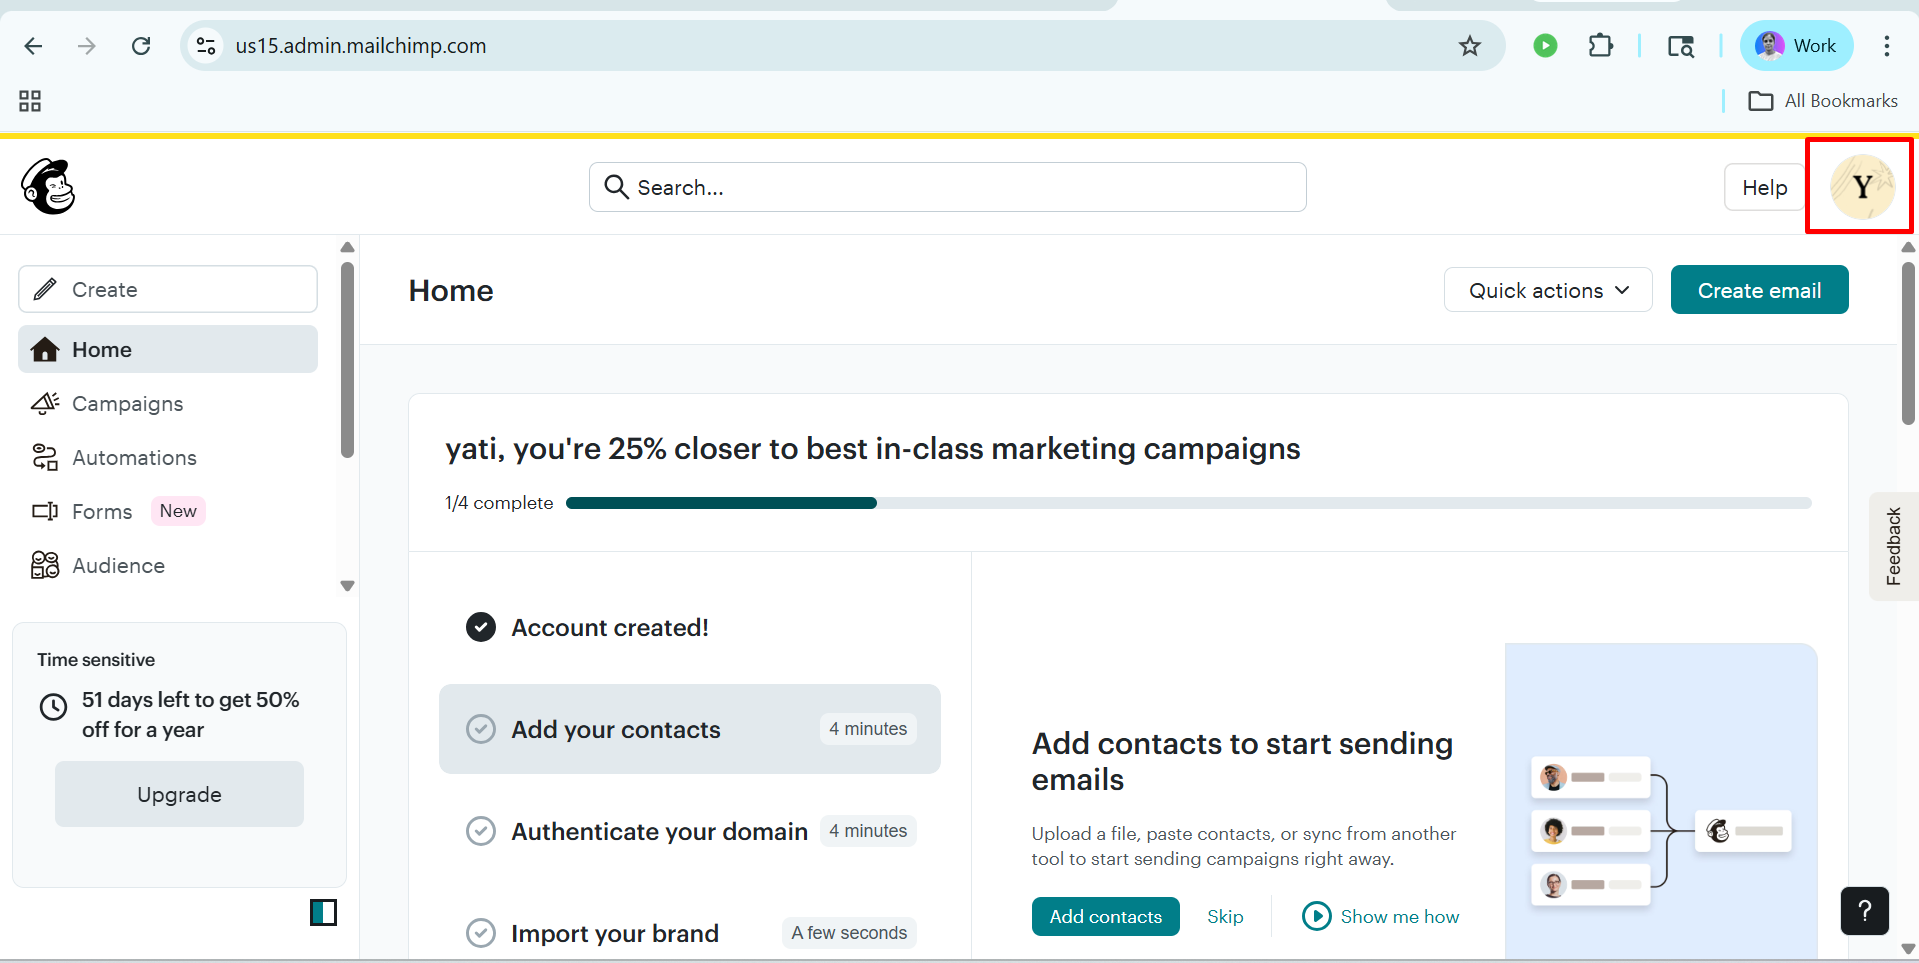Click the onboarding progress bar
This screenshot has height=963, width=1919.
tap(1188, 503)
